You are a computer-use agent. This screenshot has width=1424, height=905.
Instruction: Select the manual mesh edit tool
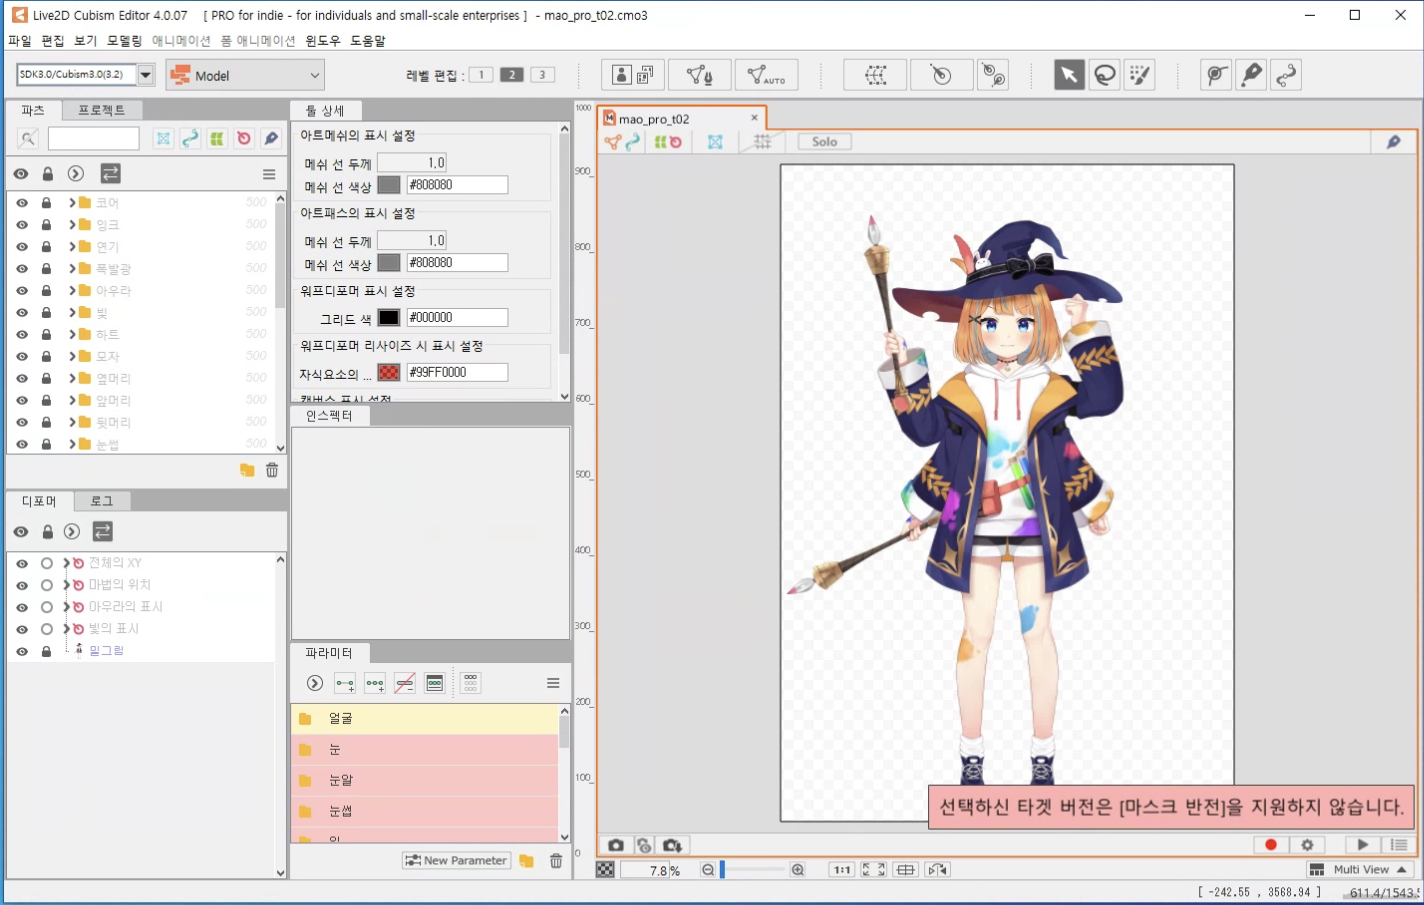pos(700,75)
